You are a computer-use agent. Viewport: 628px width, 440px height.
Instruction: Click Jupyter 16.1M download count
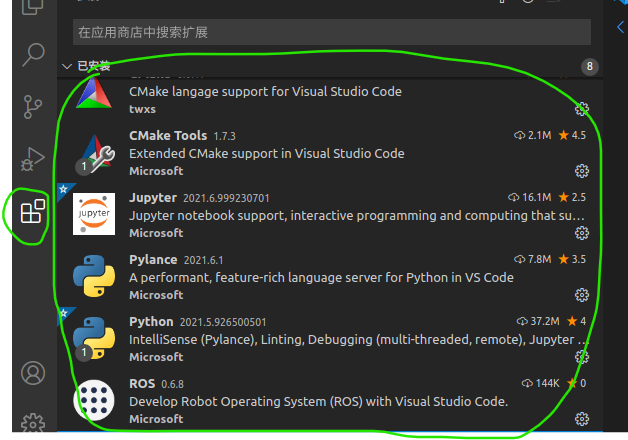pos(529,197)
